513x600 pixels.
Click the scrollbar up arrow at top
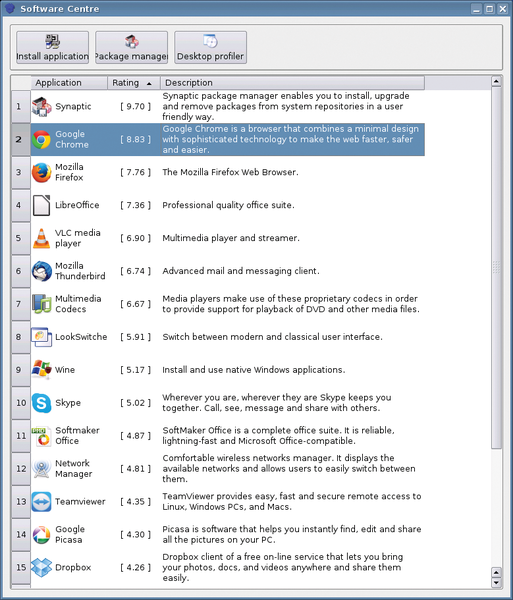pos(496,81)
